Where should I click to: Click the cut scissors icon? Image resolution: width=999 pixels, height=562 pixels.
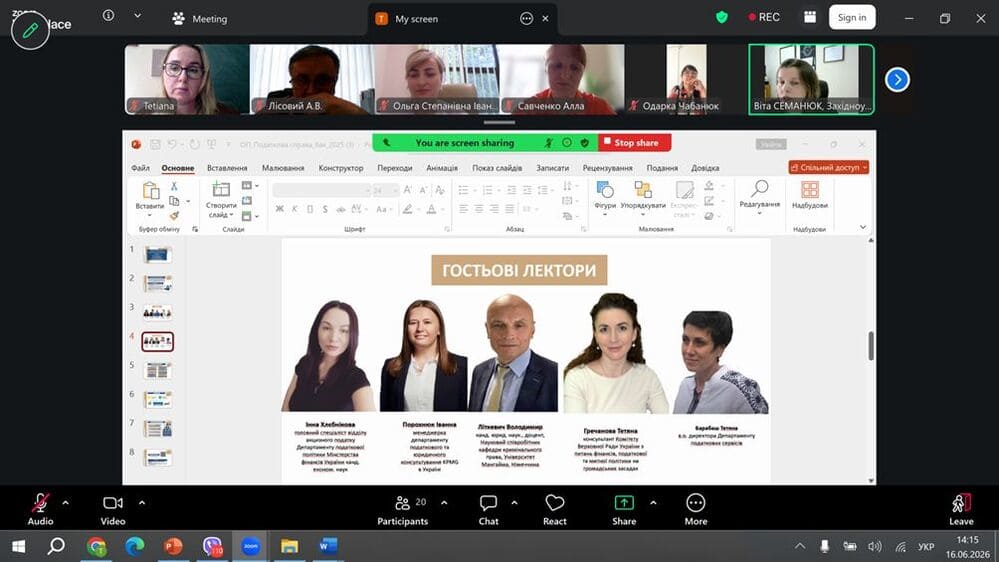[x=174, y=186]
